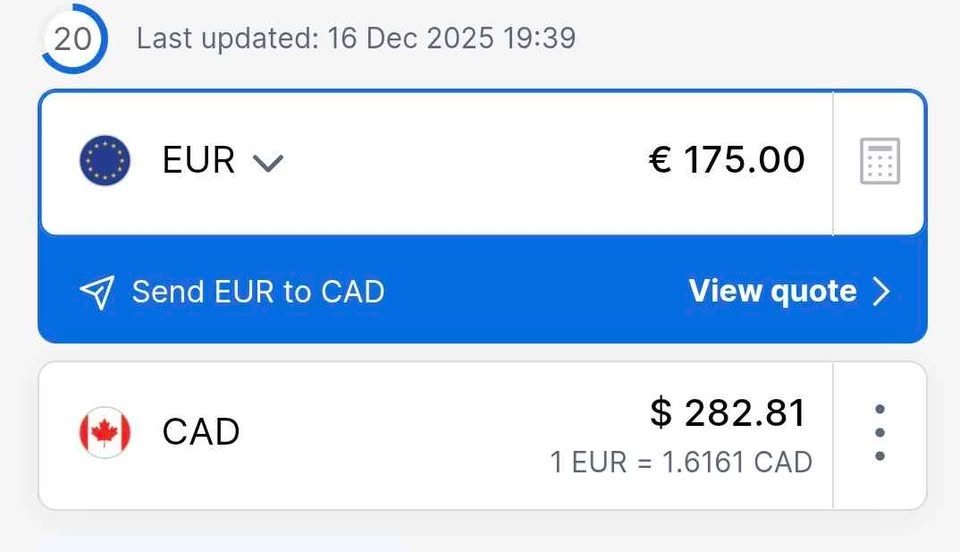Click the calculator icon in the EUR row

coord(880,161)
